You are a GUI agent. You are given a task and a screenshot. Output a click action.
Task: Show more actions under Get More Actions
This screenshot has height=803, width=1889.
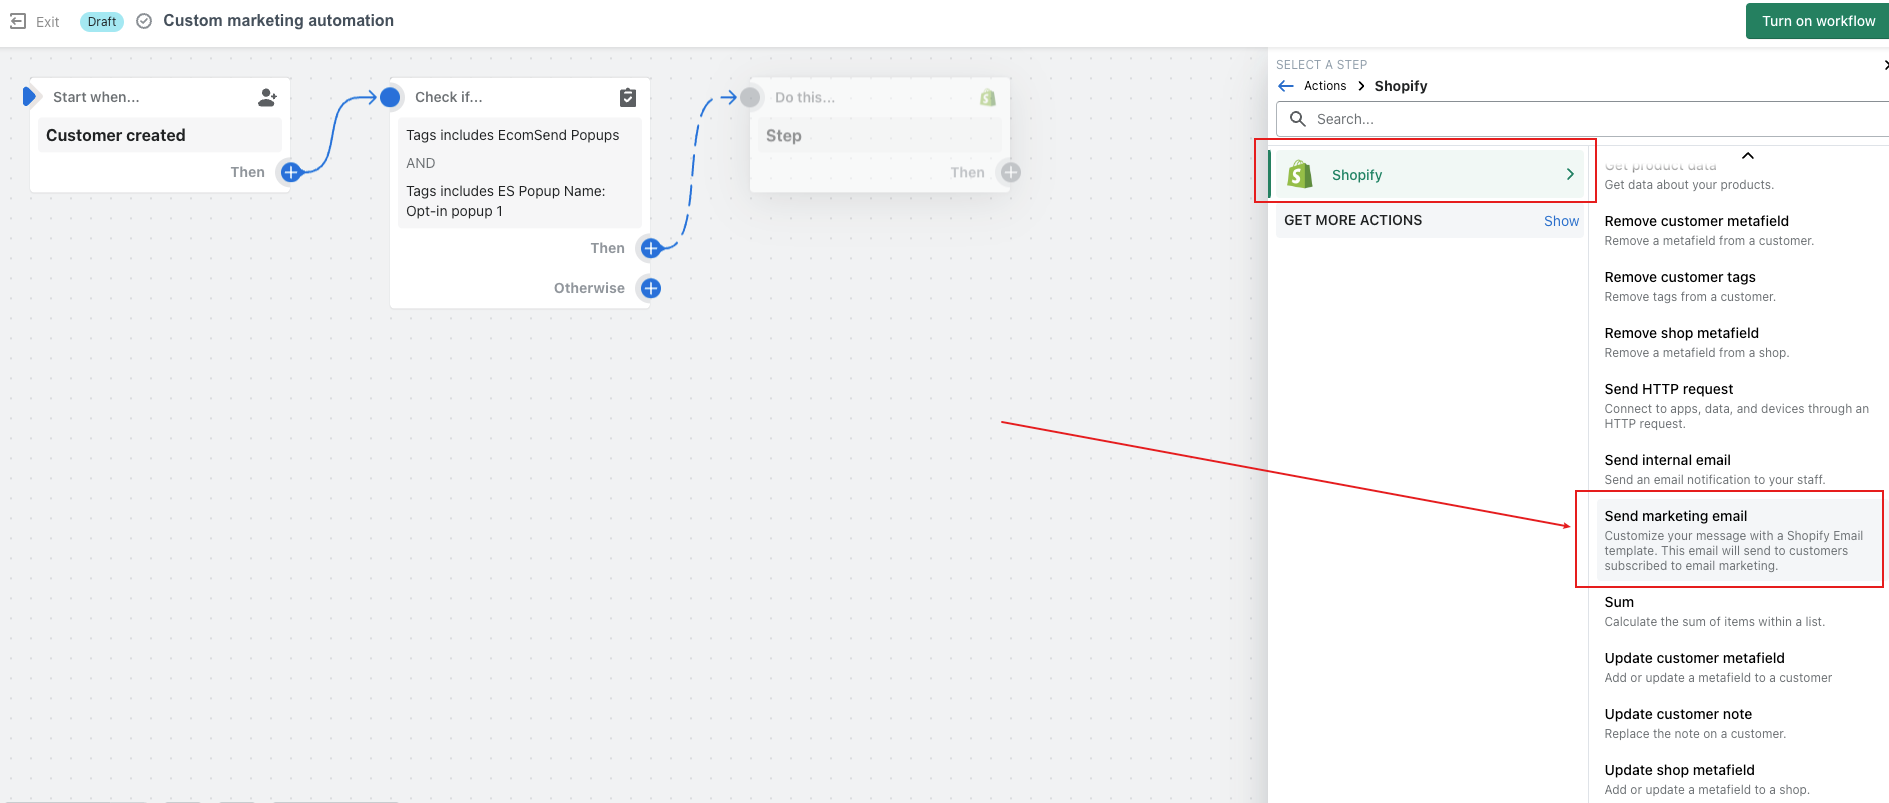tap(1561, 221)
